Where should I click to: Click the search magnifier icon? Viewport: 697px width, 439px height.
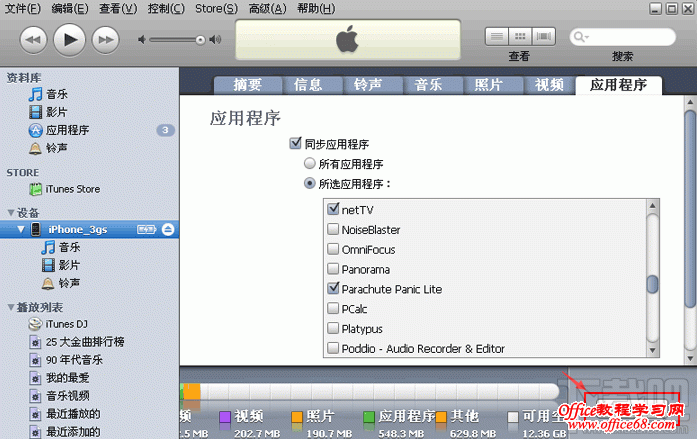click(x=580, y=37)
